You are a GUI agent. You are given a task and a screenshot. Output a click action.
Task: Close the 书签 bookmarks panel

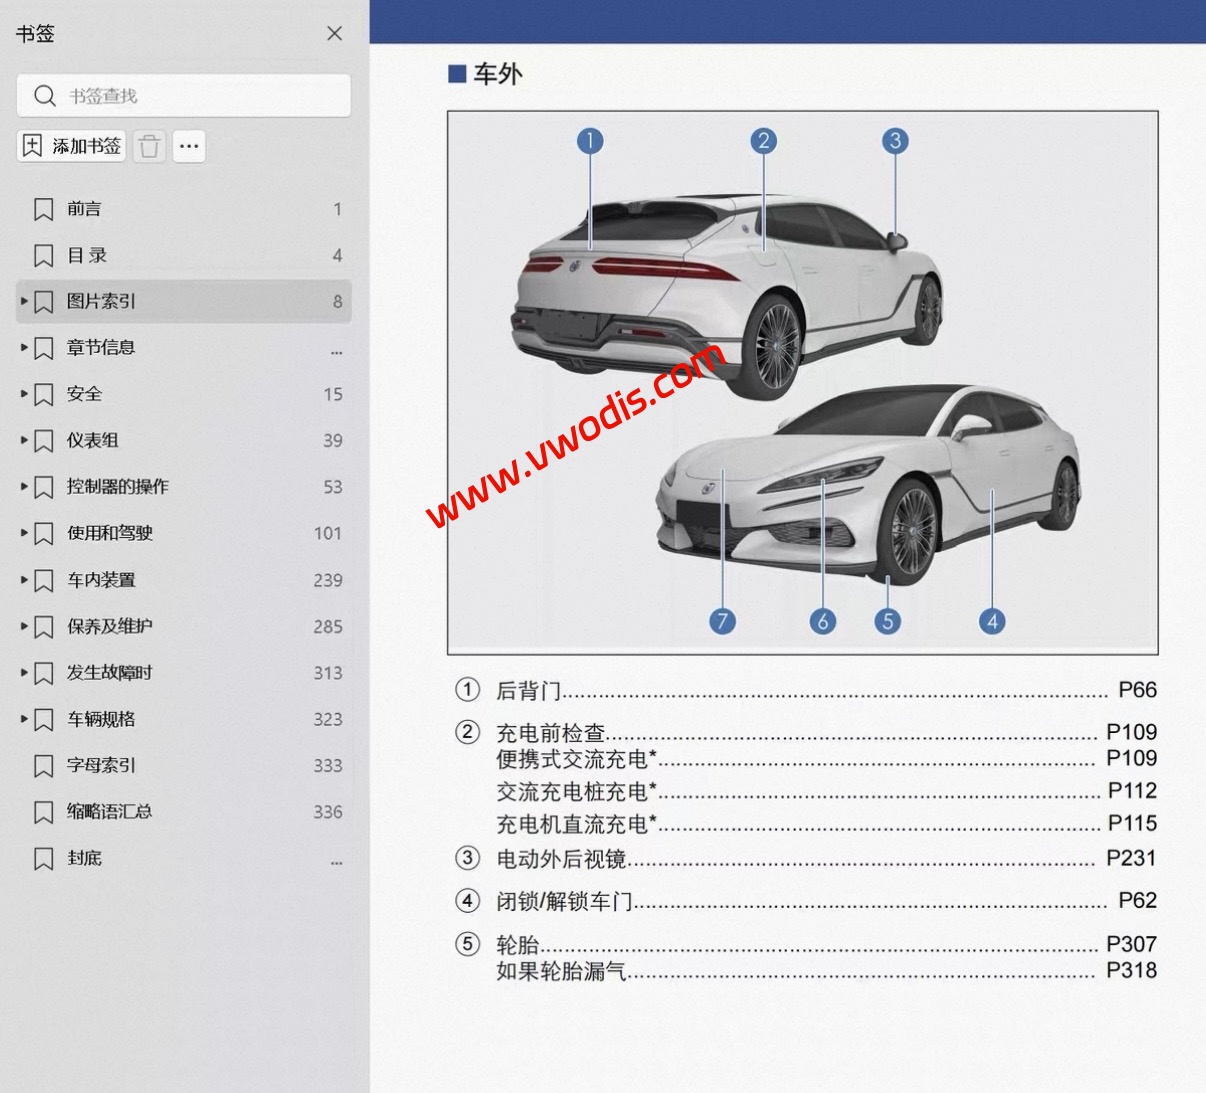click(334, 33)
